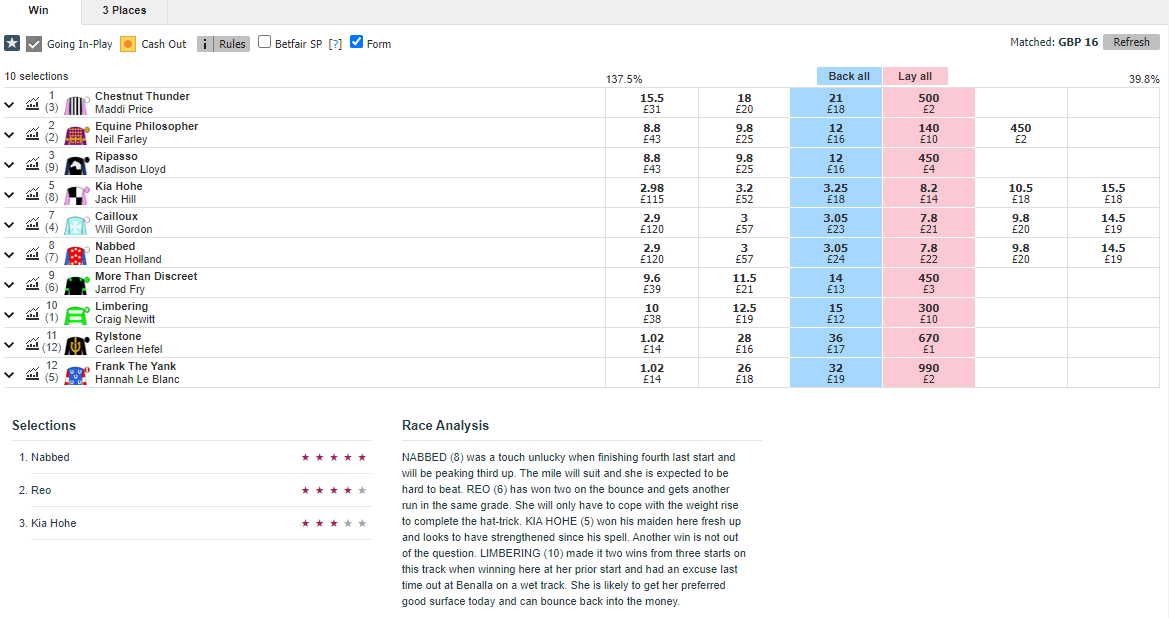Enable the Betfair SP checkbox

(265, 42)
